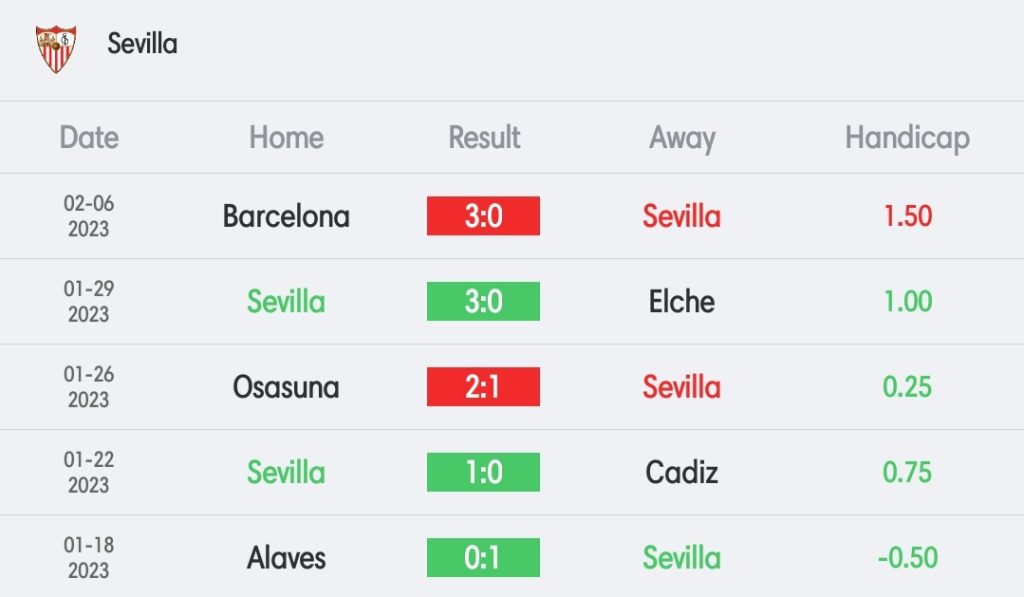Image resolution: width=1024 pixels, height=597 pixels.
Task: Open Alaves team link
Action: 286,558
